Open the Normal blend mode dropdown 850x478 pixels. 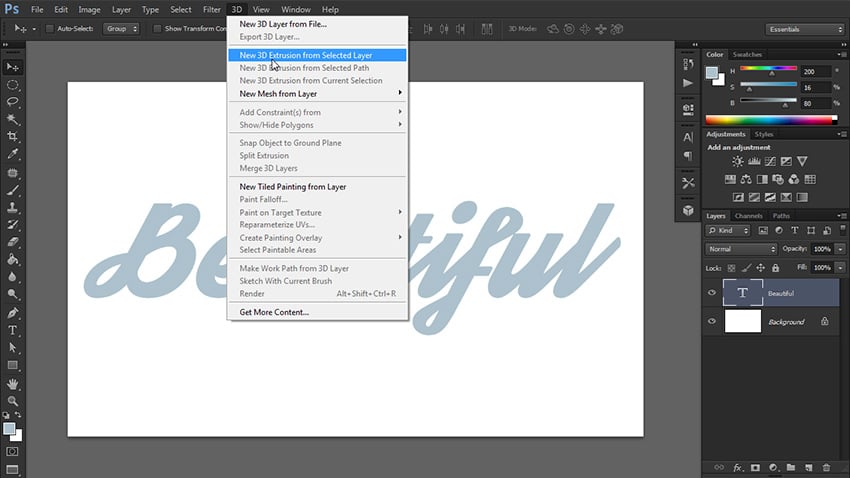pyautogui.click(x=740, y=248)
